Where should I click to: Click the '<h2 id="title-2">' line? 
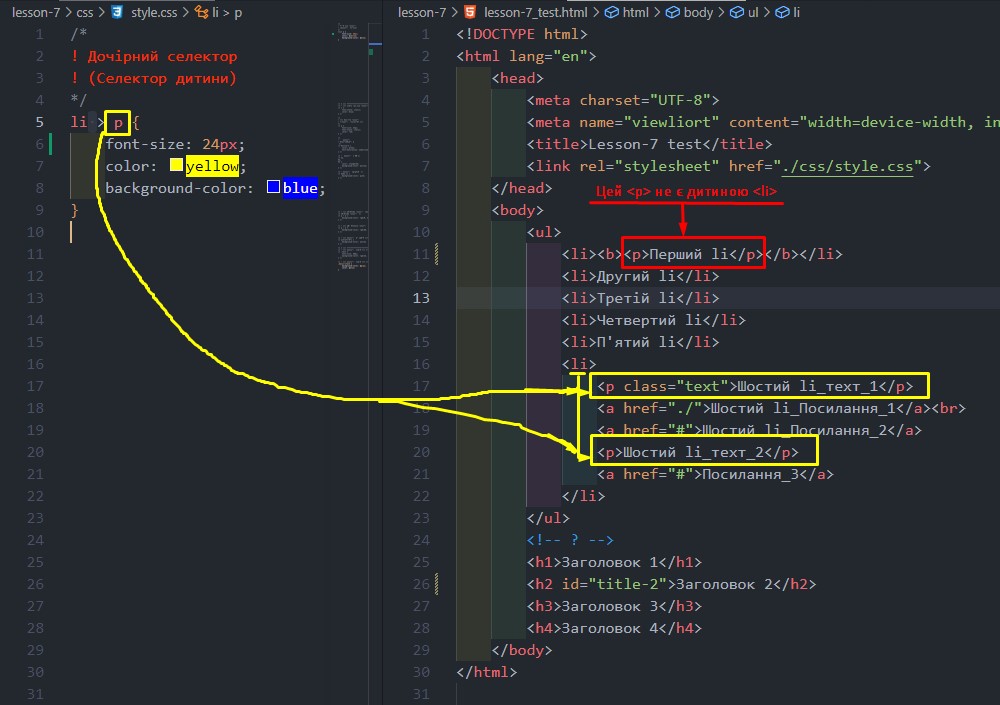672,584
